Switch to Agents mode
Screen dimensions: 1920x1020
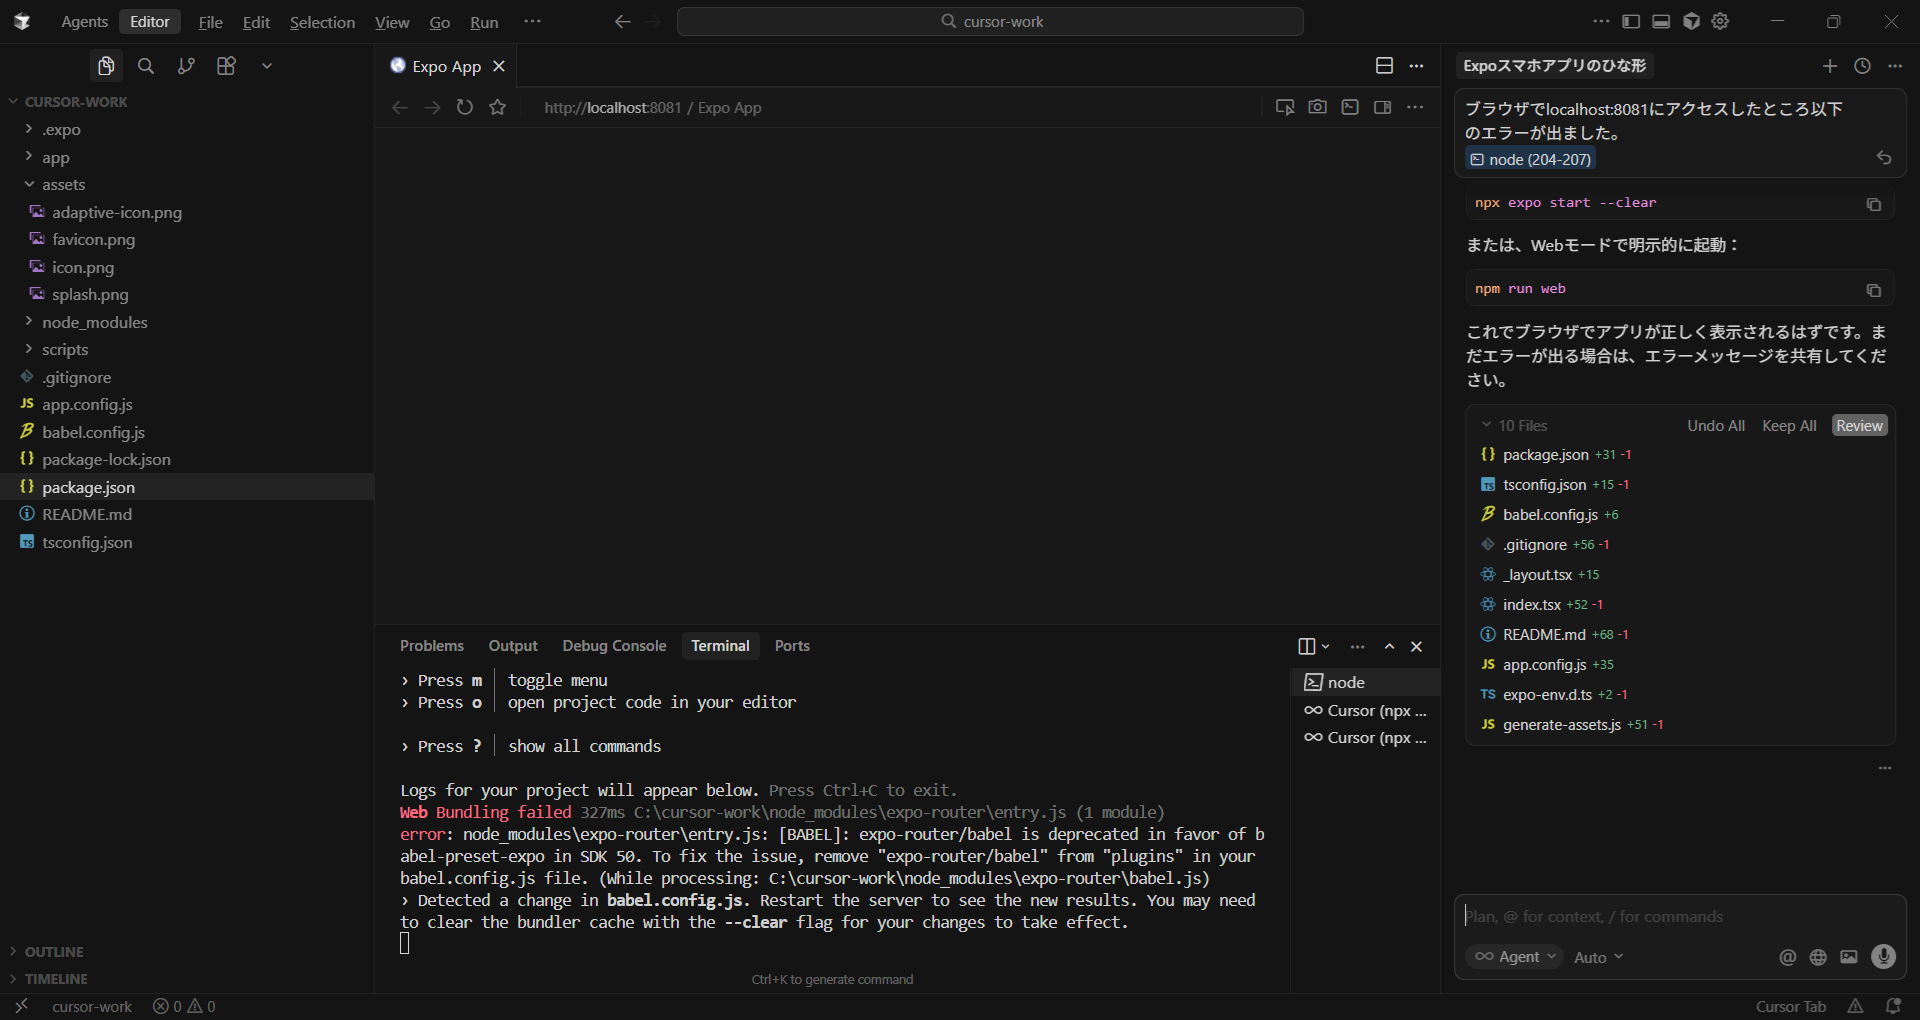pyautogui.click(x=84, y=22)
